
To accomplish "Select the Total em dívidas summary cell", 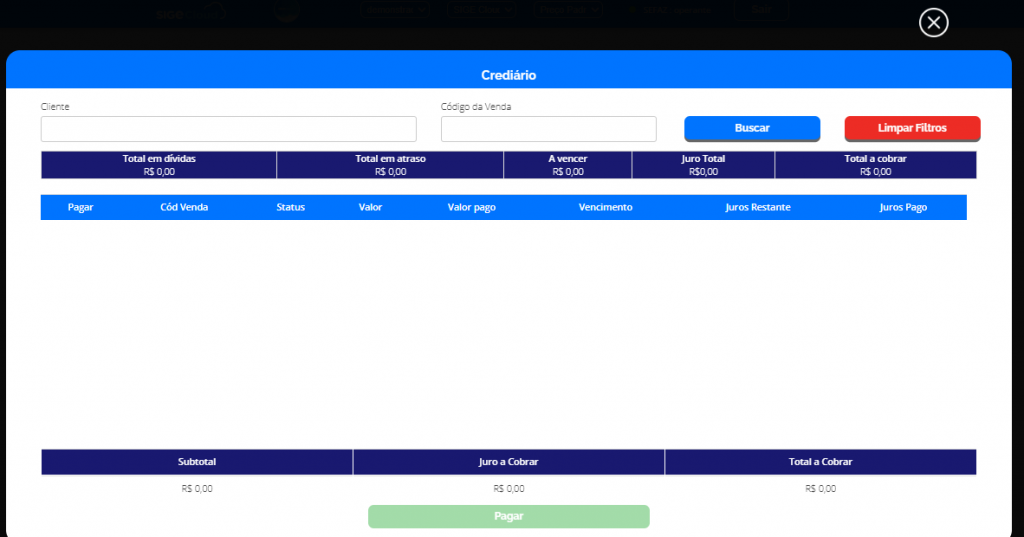I will pos(159,165).
